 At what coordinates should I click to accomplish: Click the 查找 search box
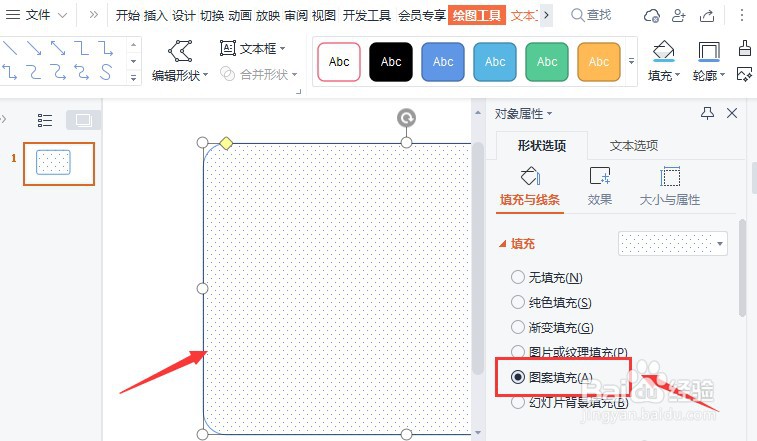(x=591, y=15)
